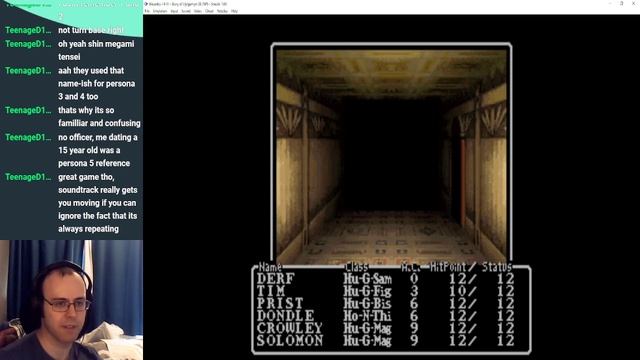
Task: Click username beside 'oh yeah shin megami' message
Action: 28,44
